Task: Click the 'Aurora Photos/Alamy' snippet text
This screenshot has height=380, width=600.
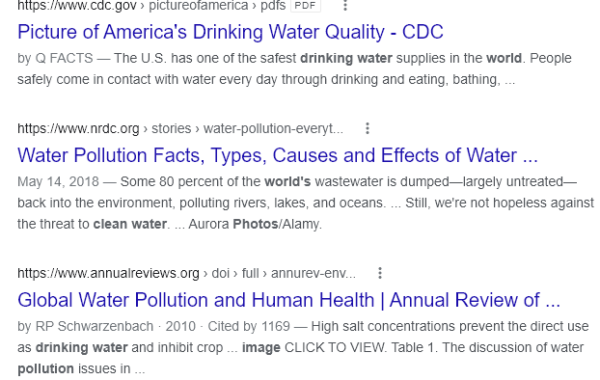Action: 255,224
